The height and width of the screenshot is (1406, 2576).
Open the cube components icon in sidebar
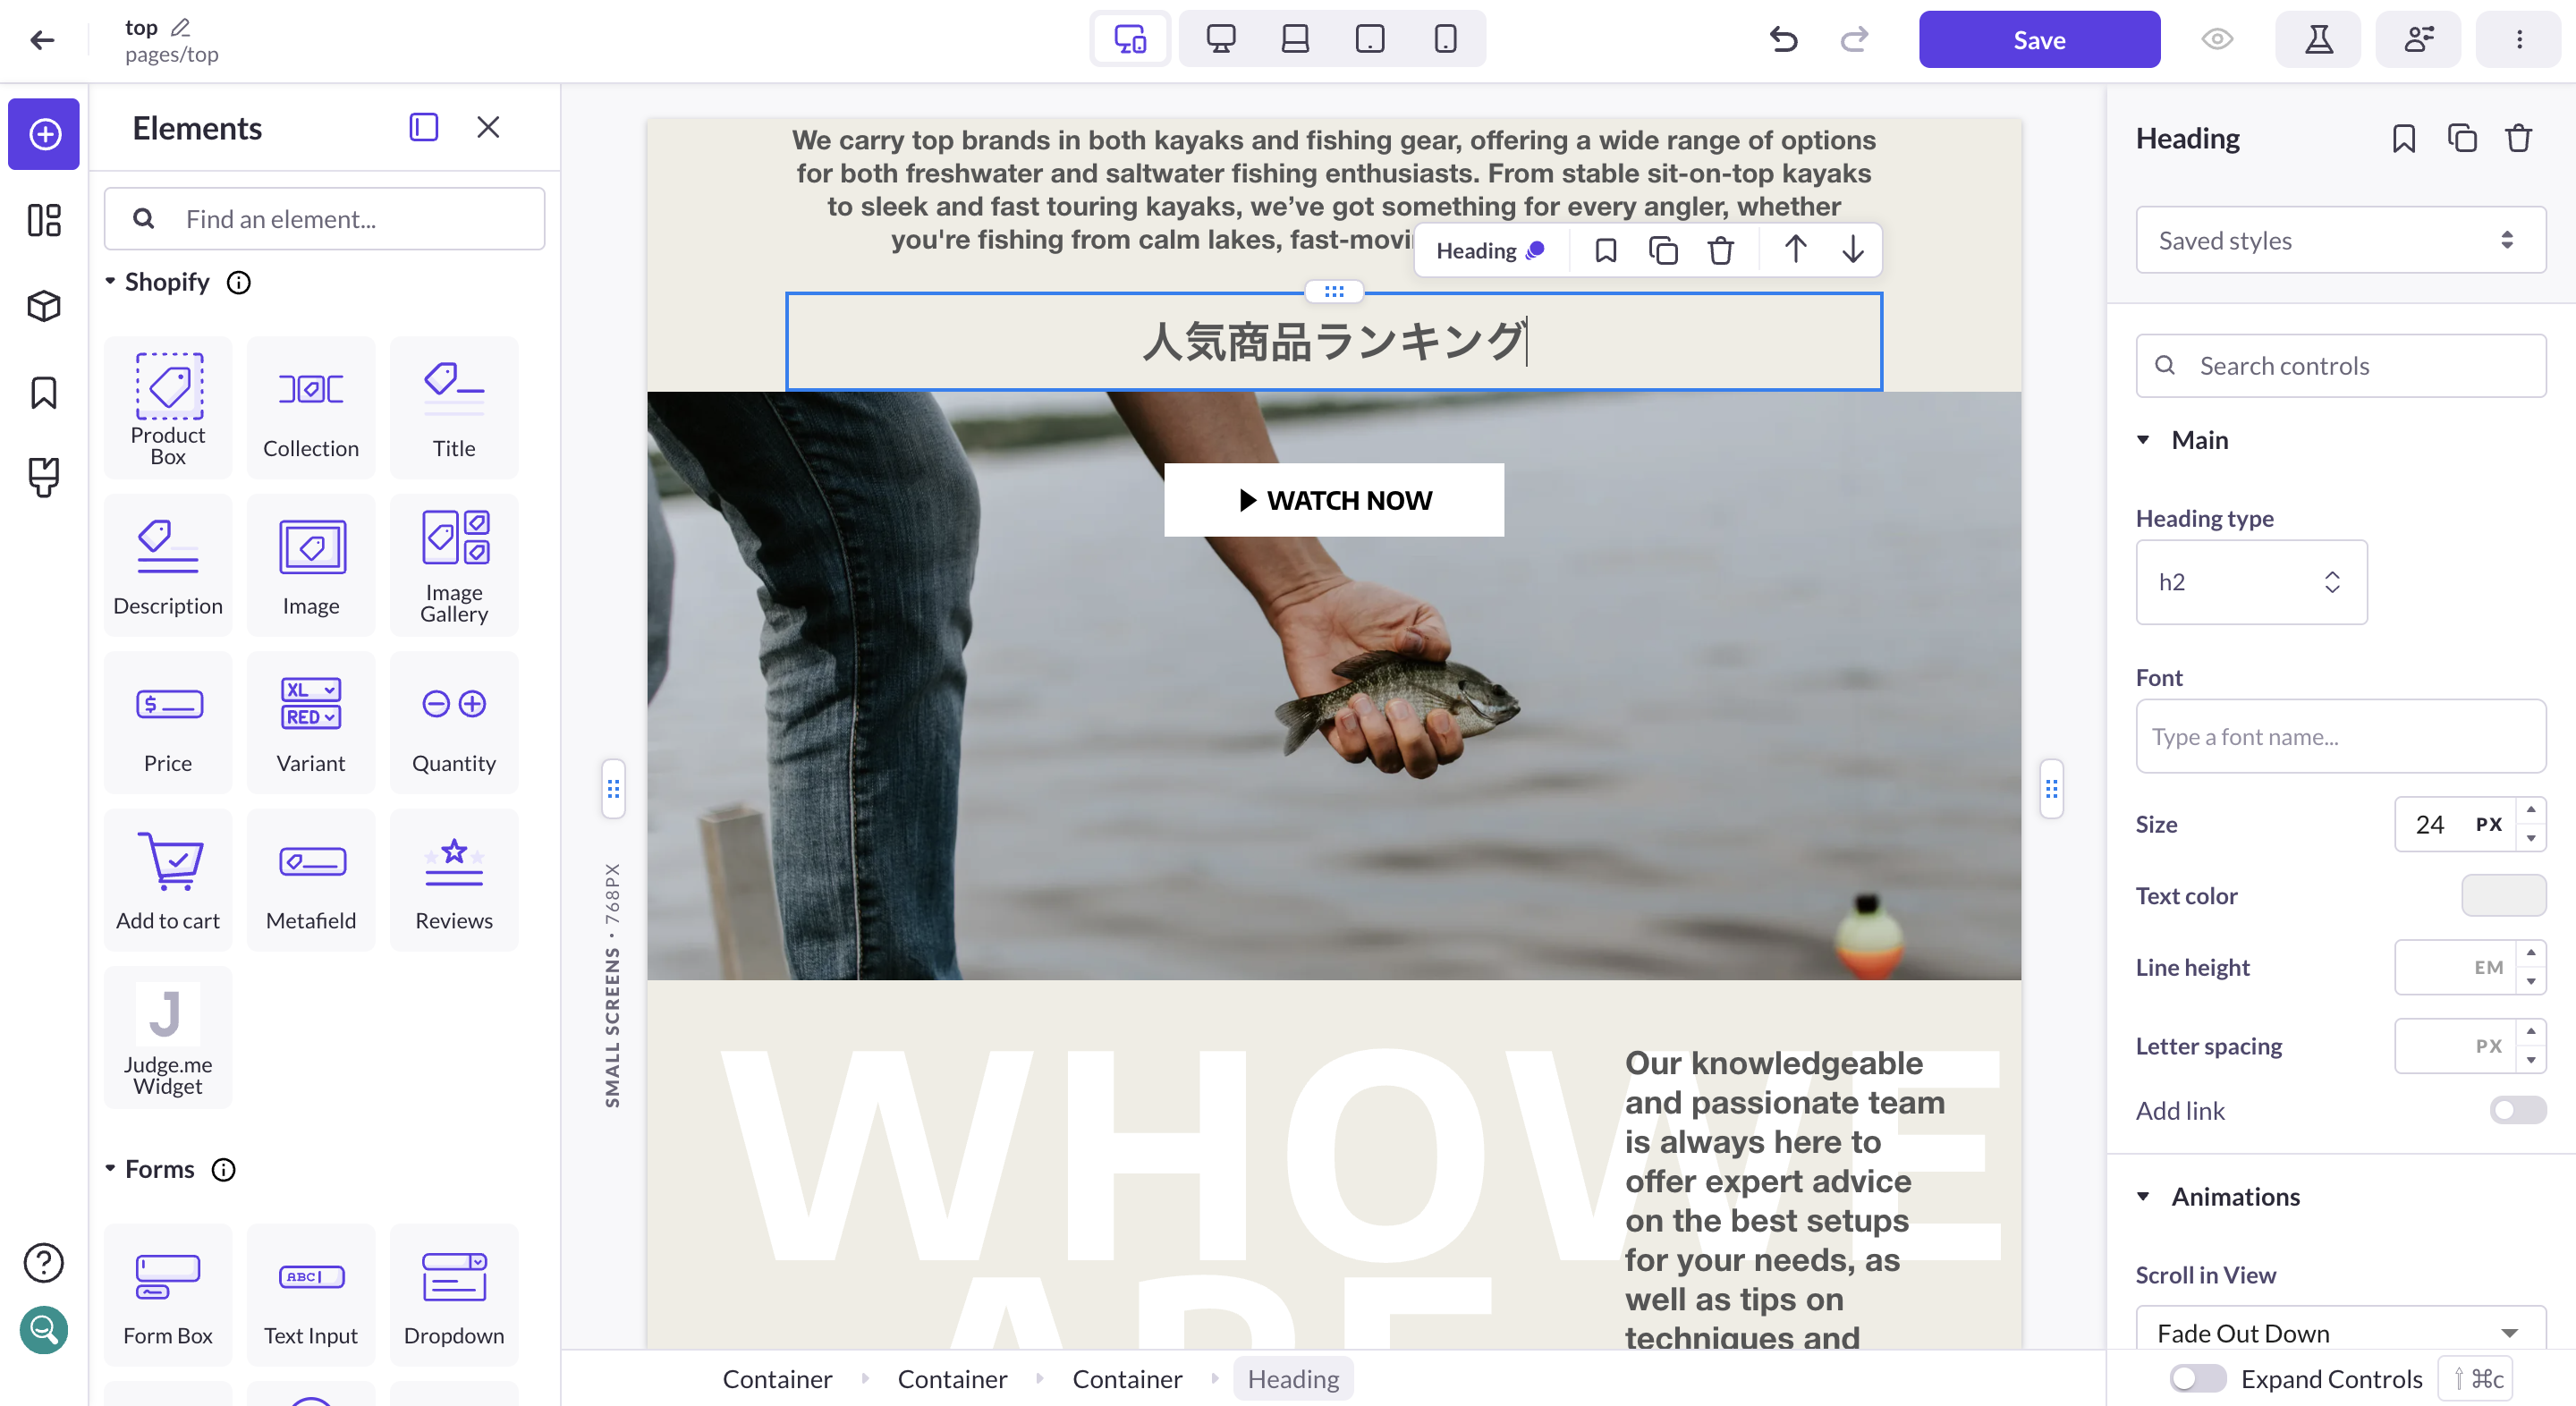44,305
